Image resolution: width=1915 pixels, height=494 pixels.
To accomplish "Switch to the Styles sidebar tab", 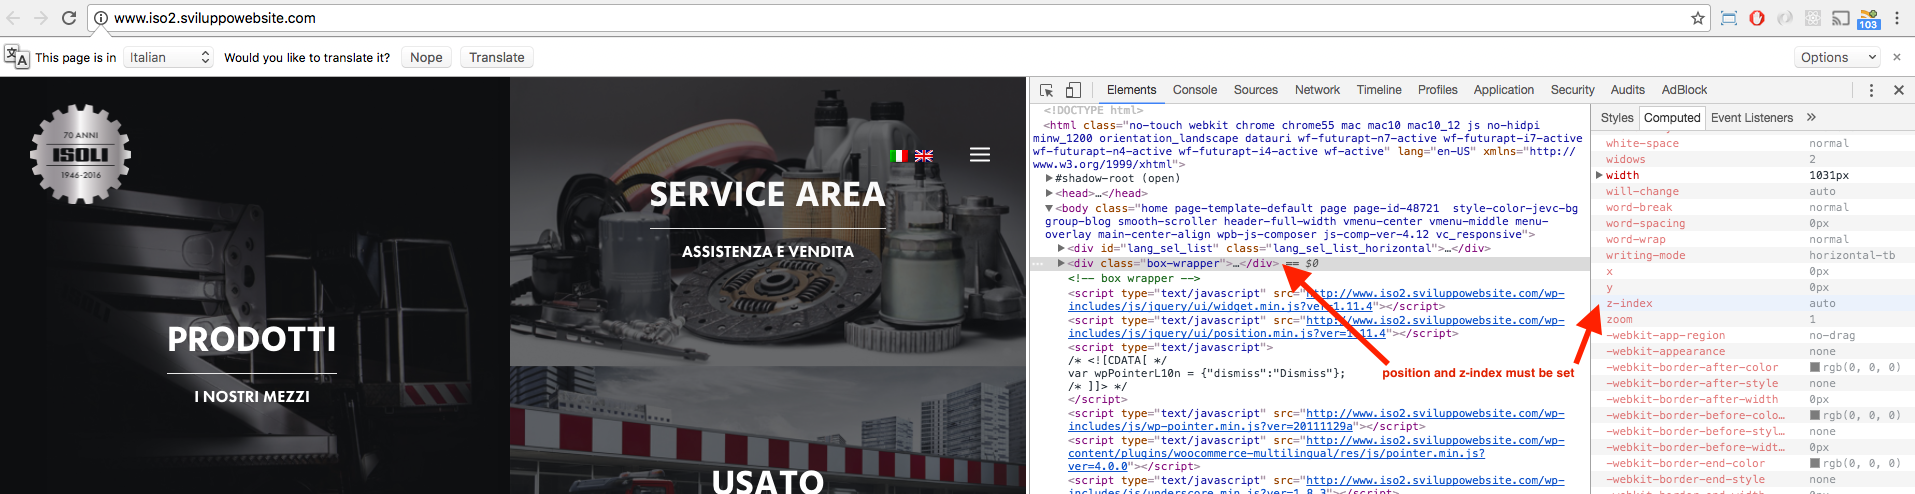I will [1616, 118].
